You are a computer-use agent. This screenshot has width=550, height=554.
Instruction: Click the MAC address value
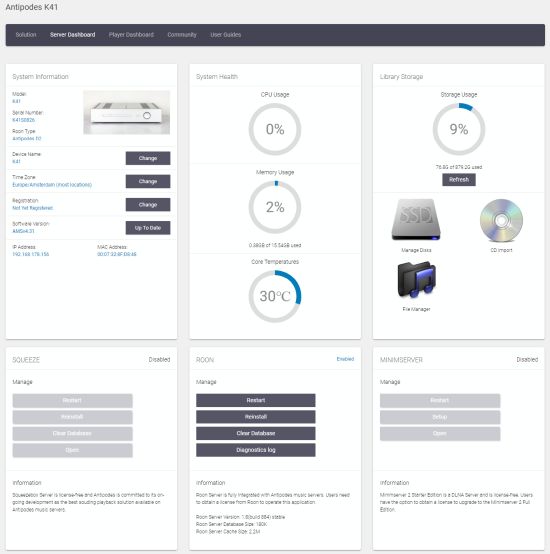tap(117, 254)
